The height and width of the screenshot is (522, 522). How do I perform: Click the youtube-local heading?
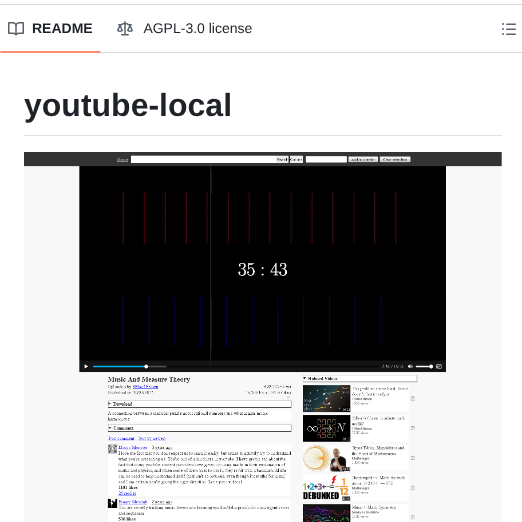[128, 105]
